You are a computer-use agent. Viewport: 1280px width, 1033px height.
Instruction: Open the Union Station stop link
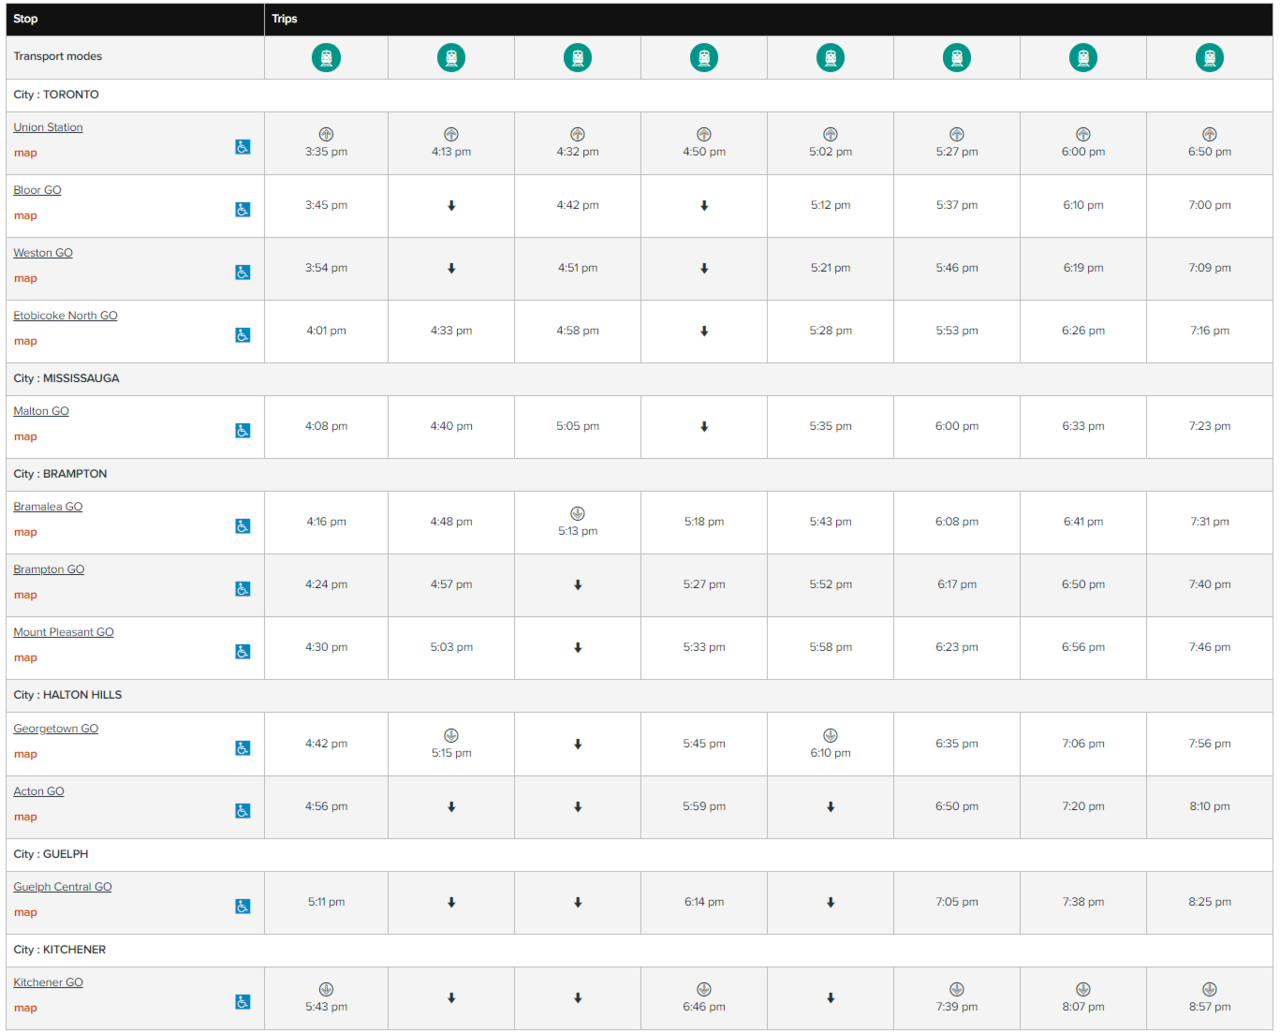48,127
